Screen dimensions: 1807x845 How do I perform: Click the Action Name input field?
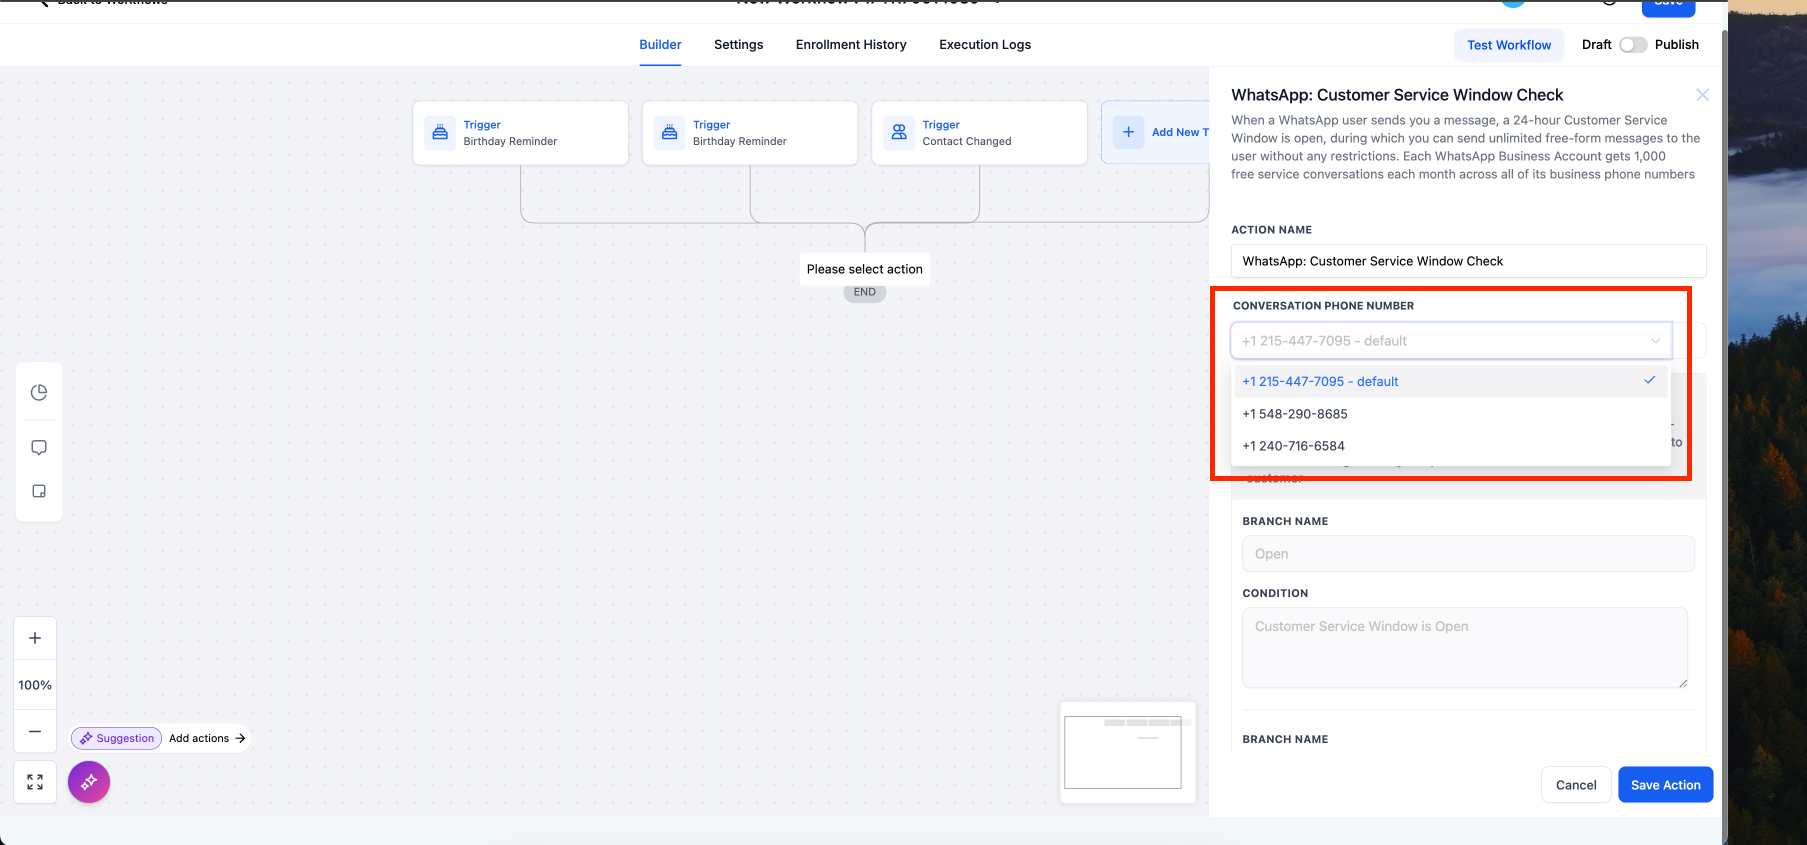click(x=1468, y=261)
